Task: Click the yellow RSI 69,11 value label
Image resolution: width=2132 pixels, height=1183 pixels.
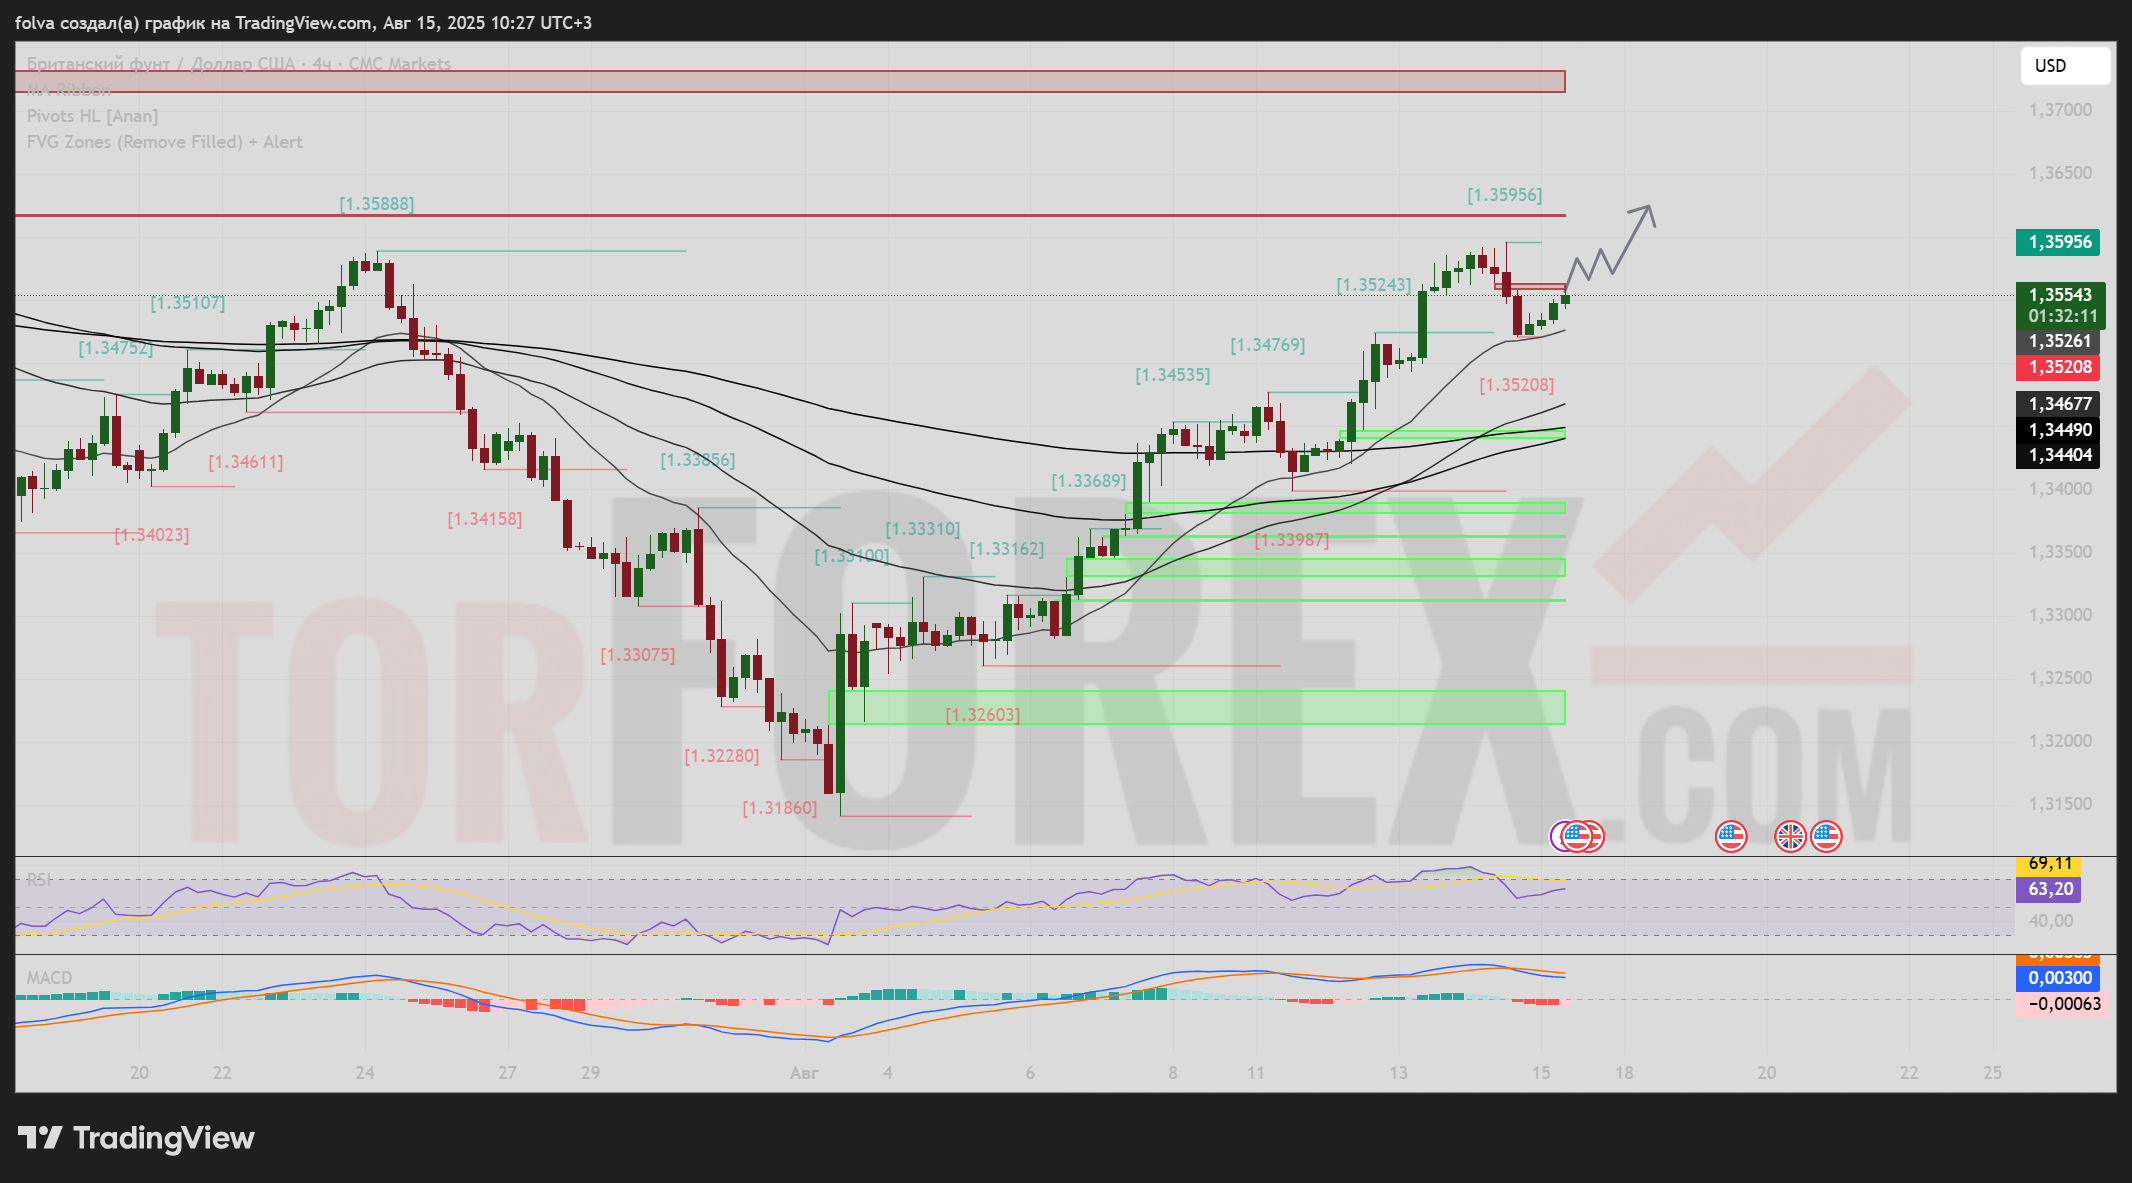Action: tap(2049, 864)
